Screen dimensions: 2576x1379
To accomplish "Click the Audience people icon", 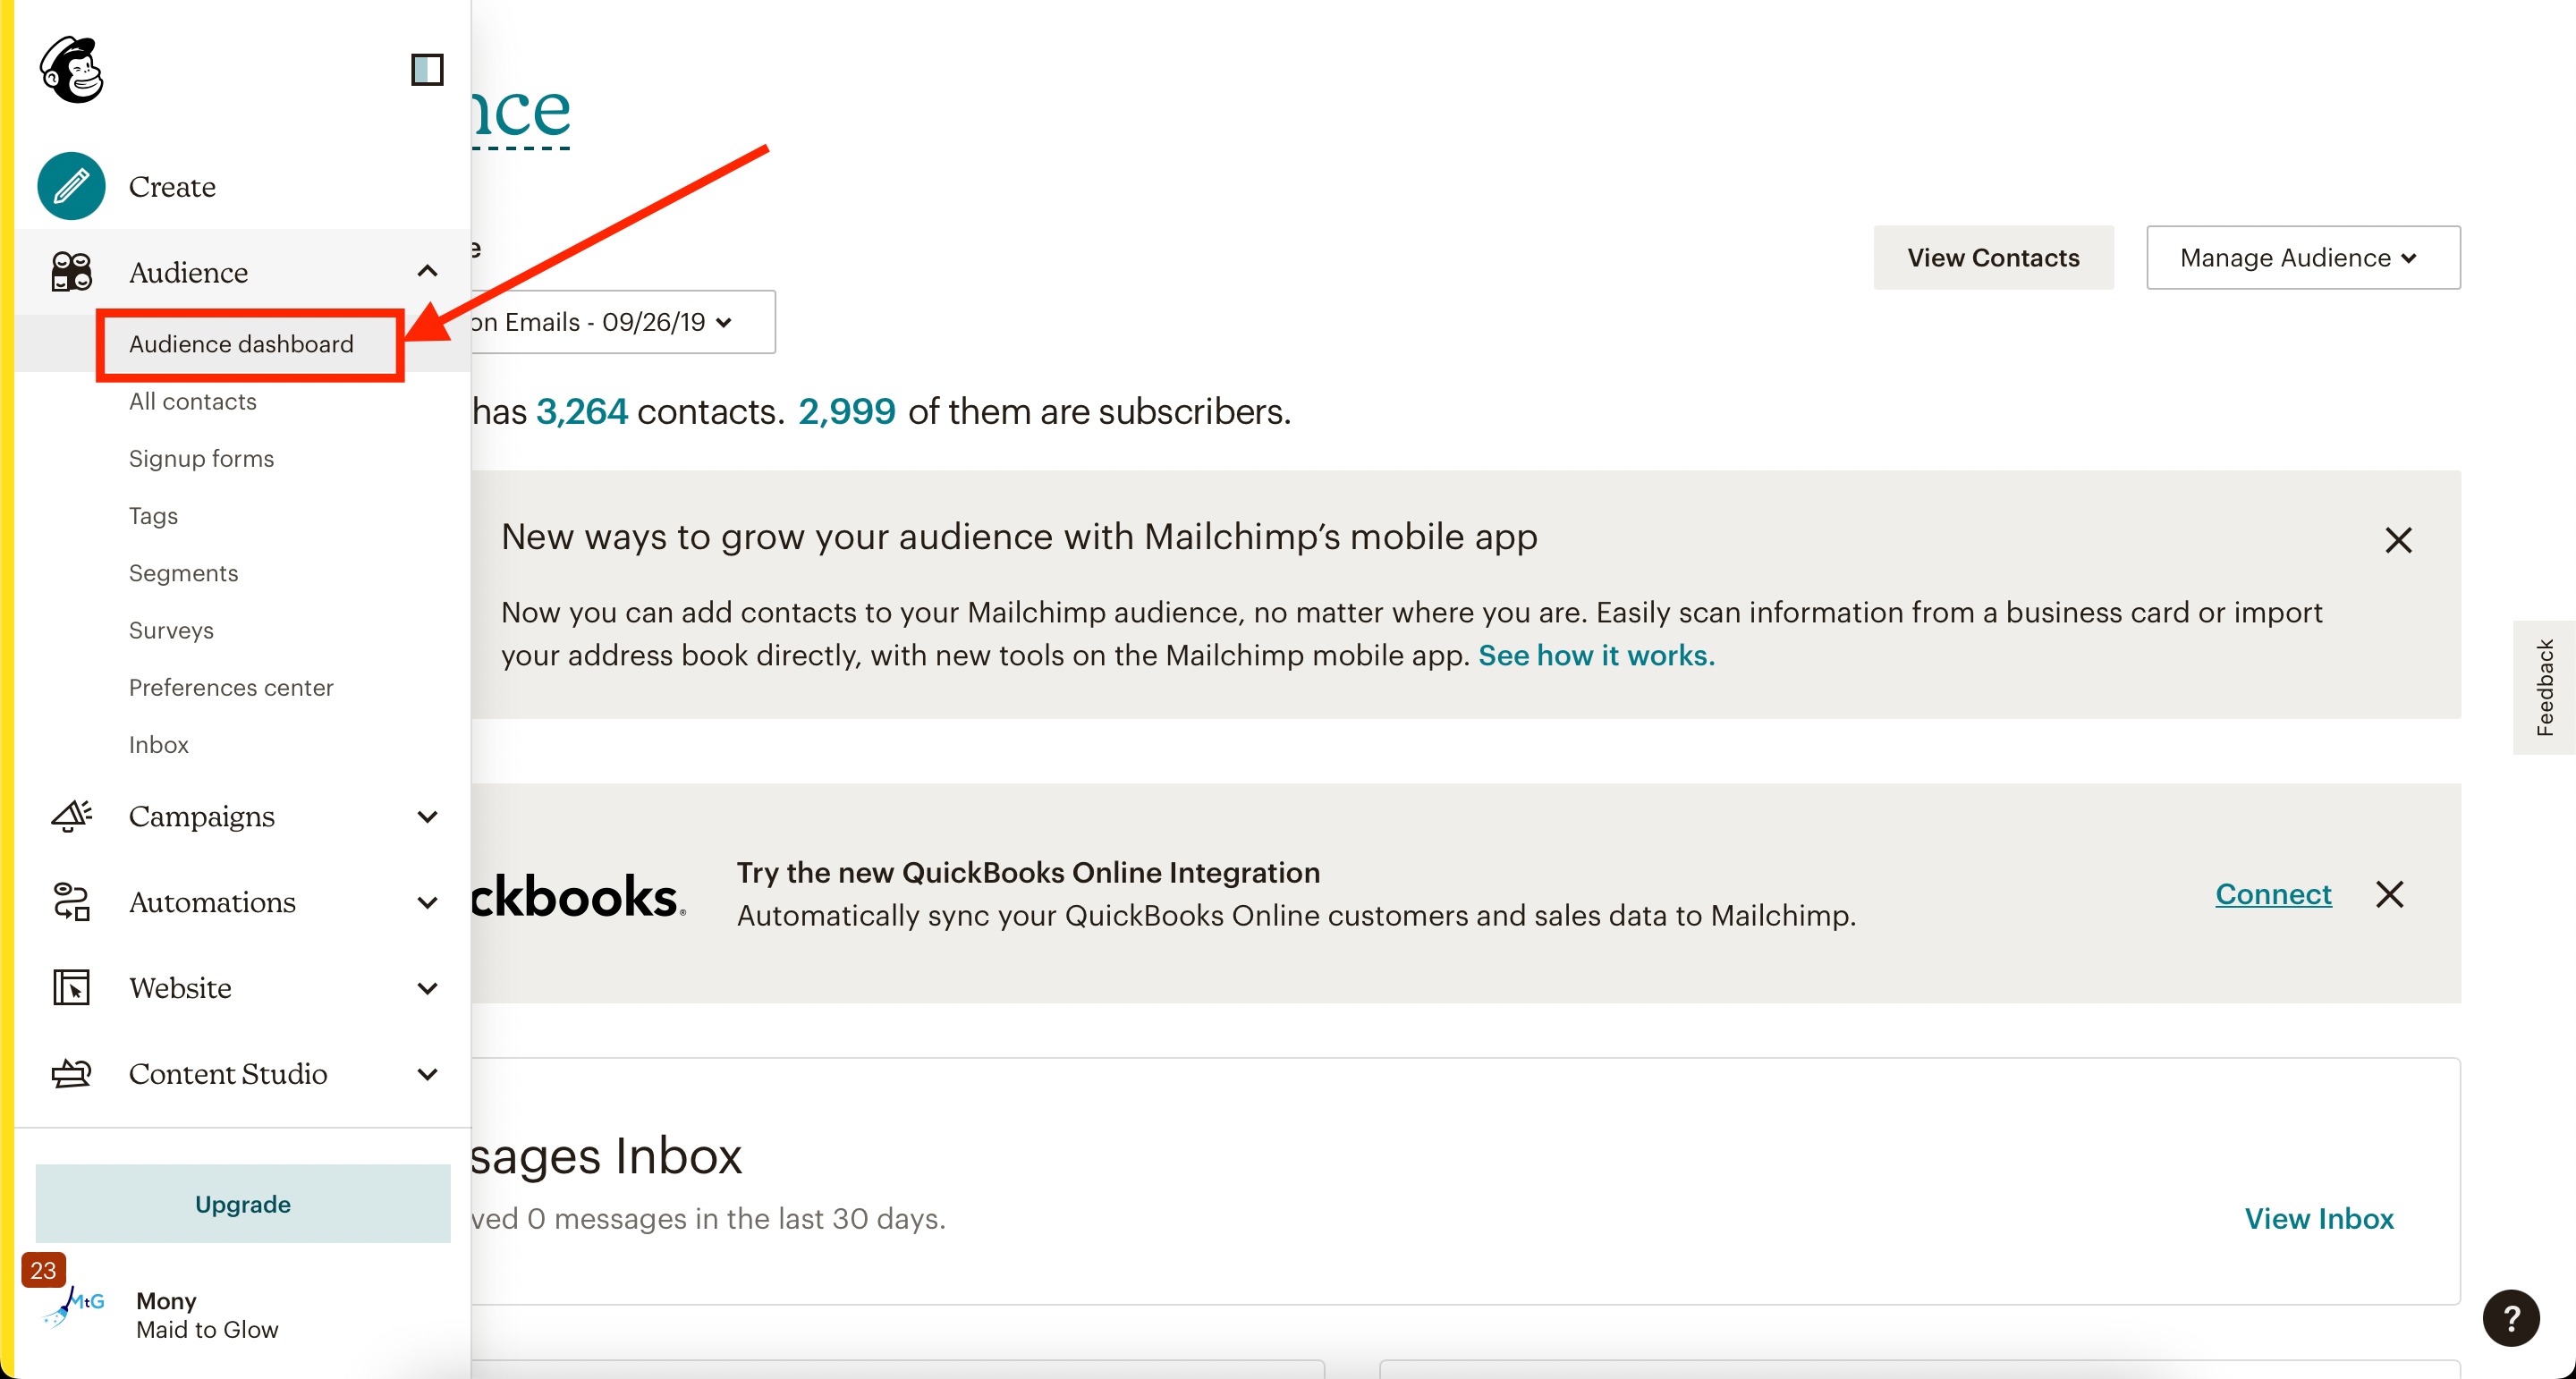I will point(71,272).
